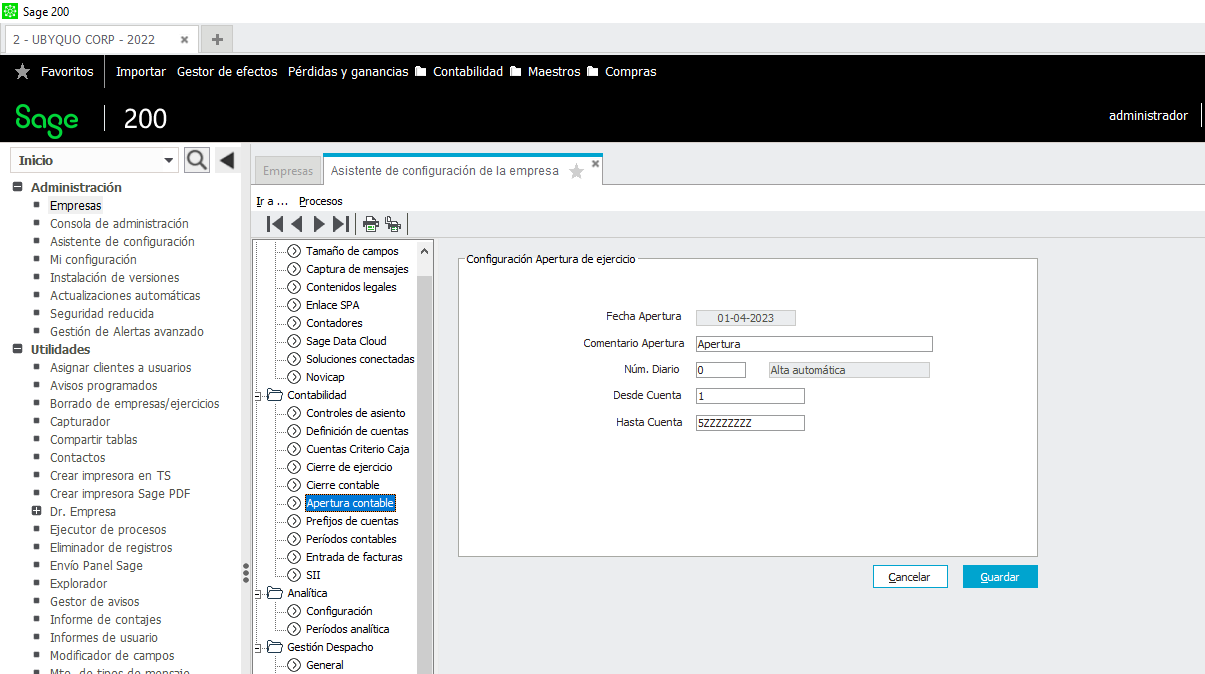Open the Ir a... menu
1205x674 pixels.
pyautogui.click(x=272, y=201)
